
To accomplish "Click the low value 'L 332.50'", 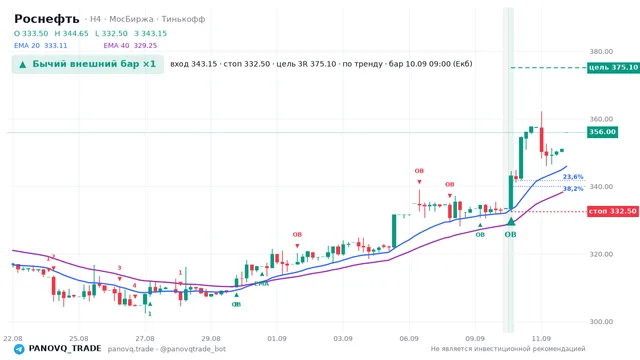I will tap(111, 33).
